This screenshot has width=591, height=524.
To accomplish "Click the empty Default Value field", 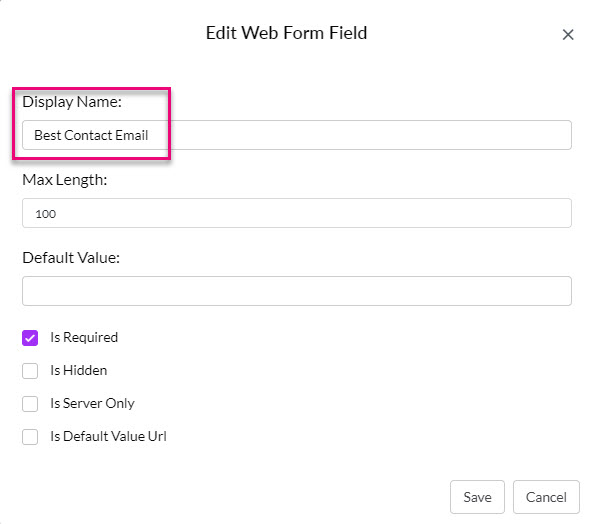I will coord(297,291).
